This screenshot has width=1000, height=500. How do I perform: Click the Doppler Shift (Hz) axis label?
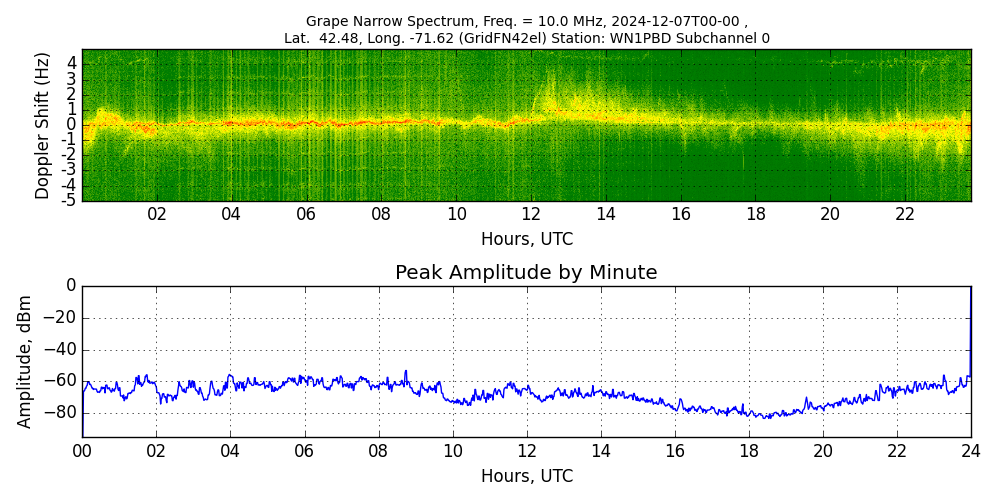click(43, 125)
